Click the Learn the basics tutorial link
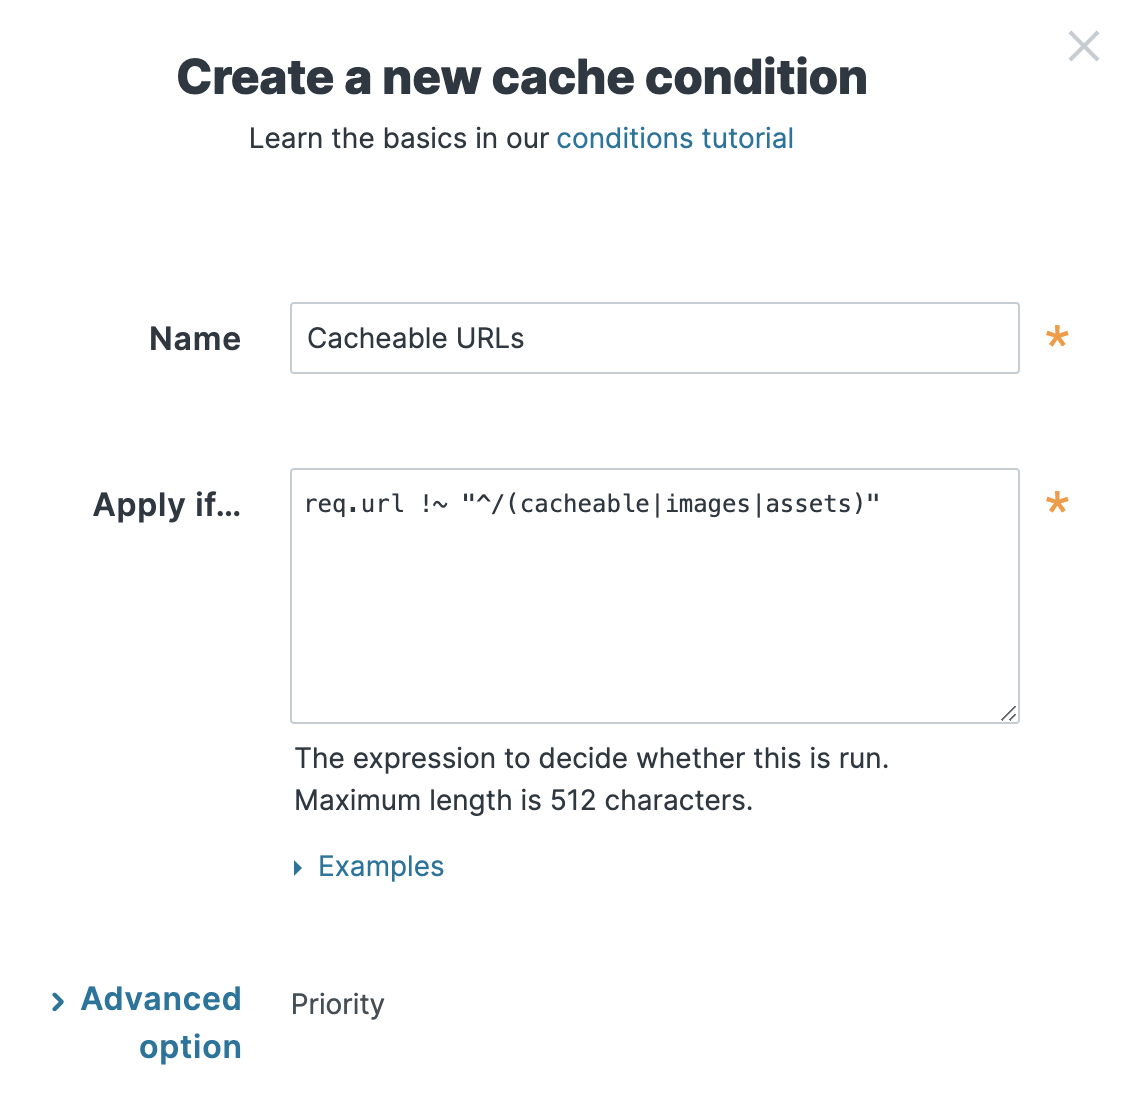This screenshot has height=1110, width=1138. click(x=675, y=138)
